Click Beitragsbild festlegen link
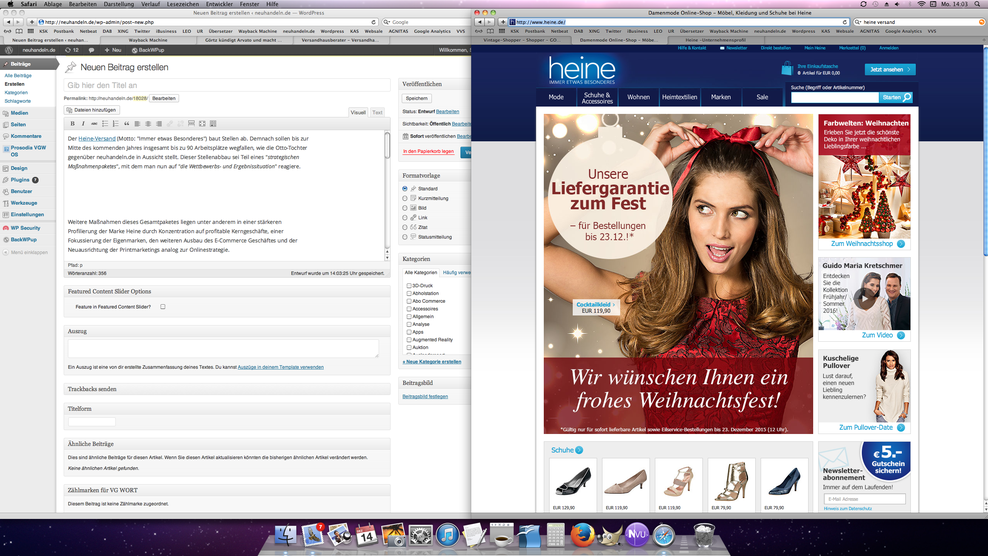The height and width of the screenshot is (556, 988). (425, 397)
